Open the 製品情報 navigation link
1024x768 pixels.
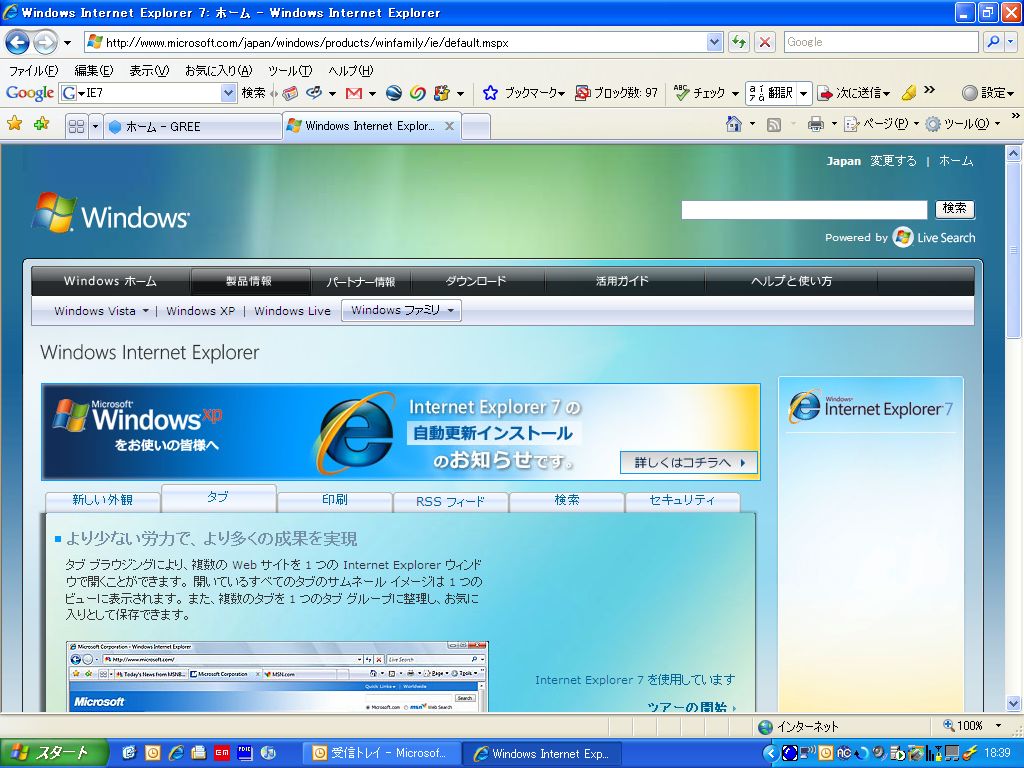pos(249,281)
